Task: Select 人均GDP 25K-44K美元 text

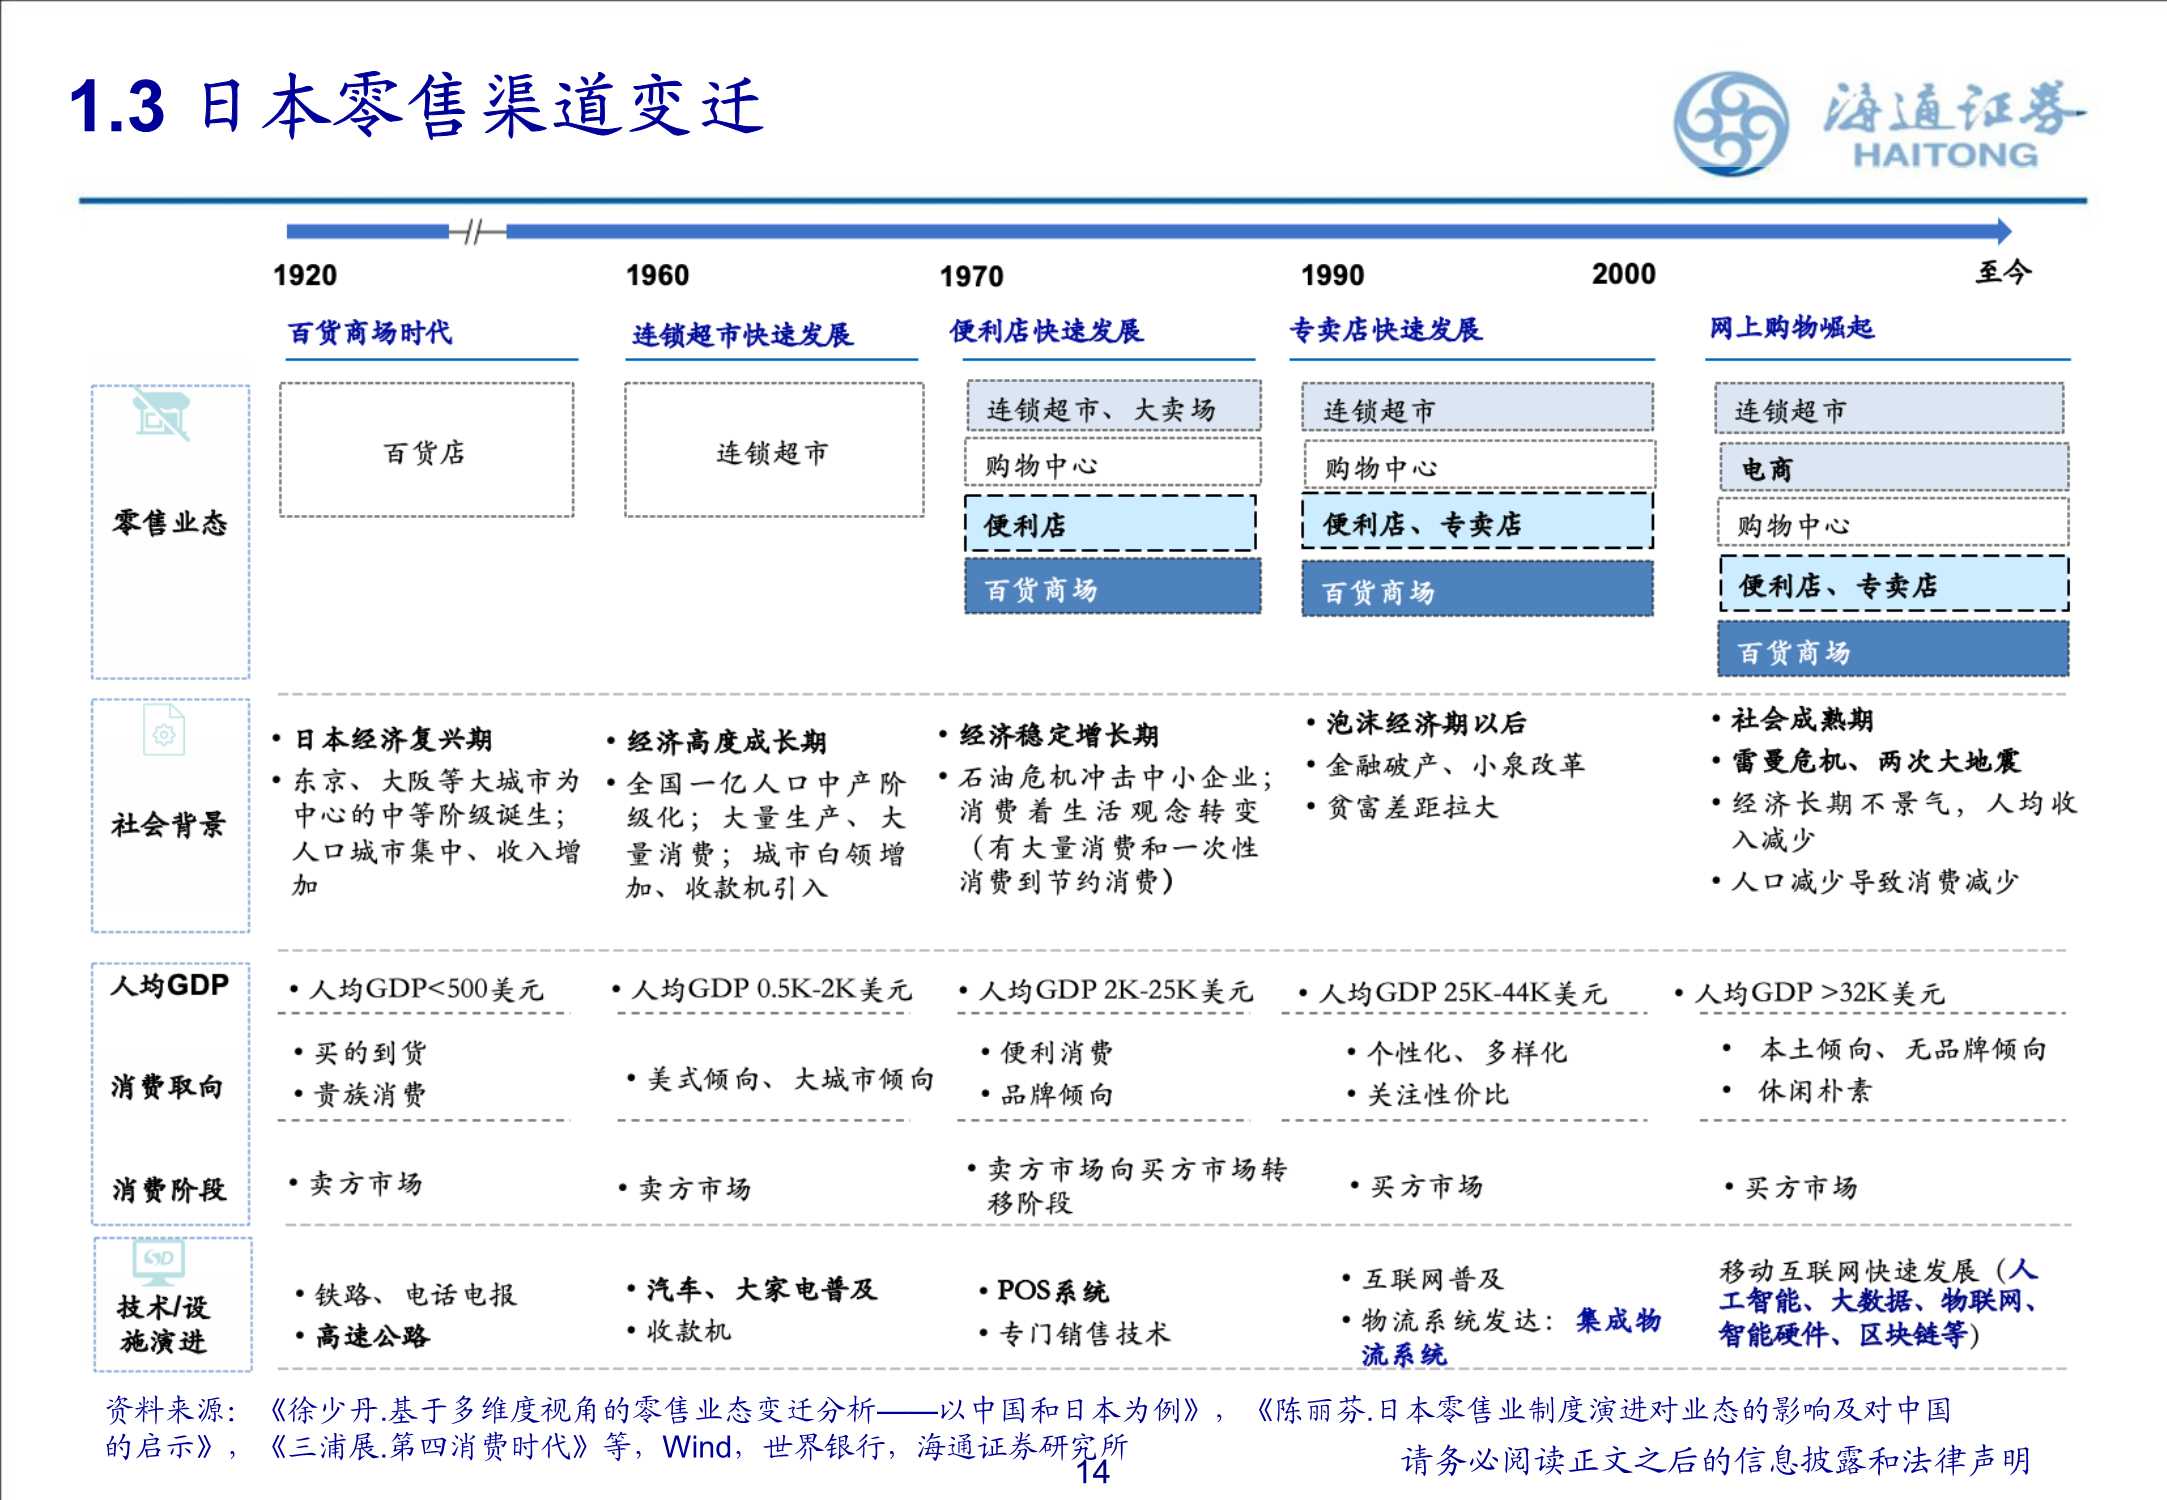Action: pyautogui.click(x=1462, y=993)
